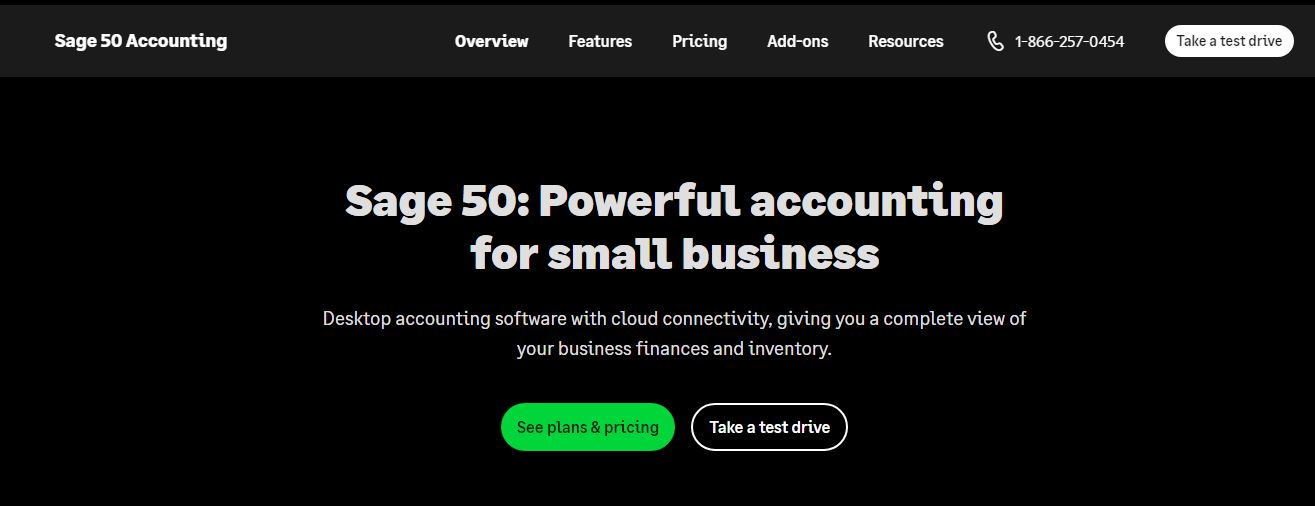Viewport: 1315px width, 506px height.
Task: Click the headline line 'for small business'
Action: 675,253
